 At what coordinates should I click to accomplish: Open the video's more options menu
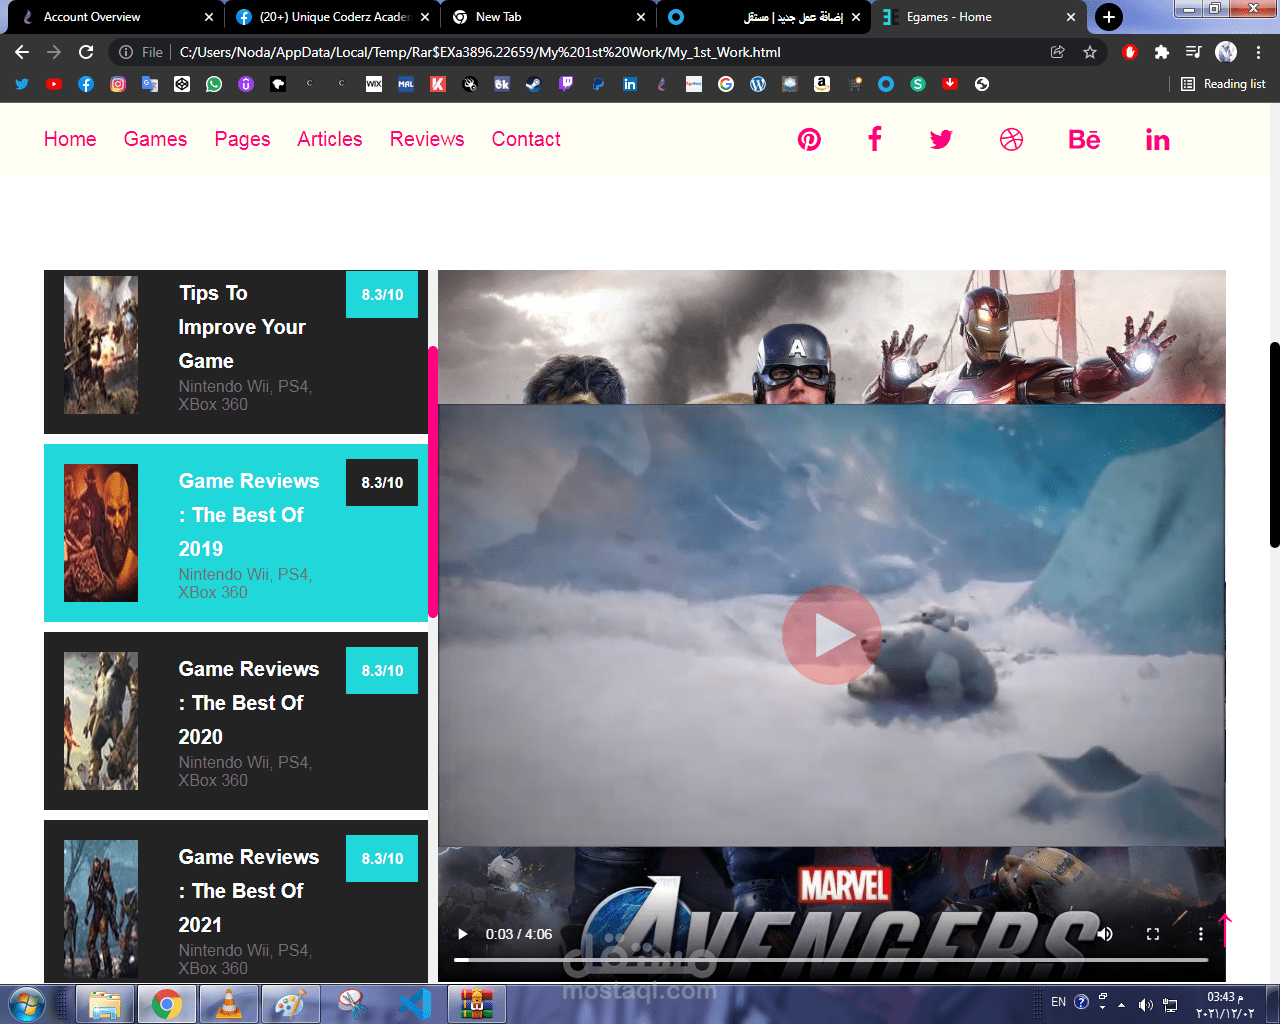coord(1200,934)
